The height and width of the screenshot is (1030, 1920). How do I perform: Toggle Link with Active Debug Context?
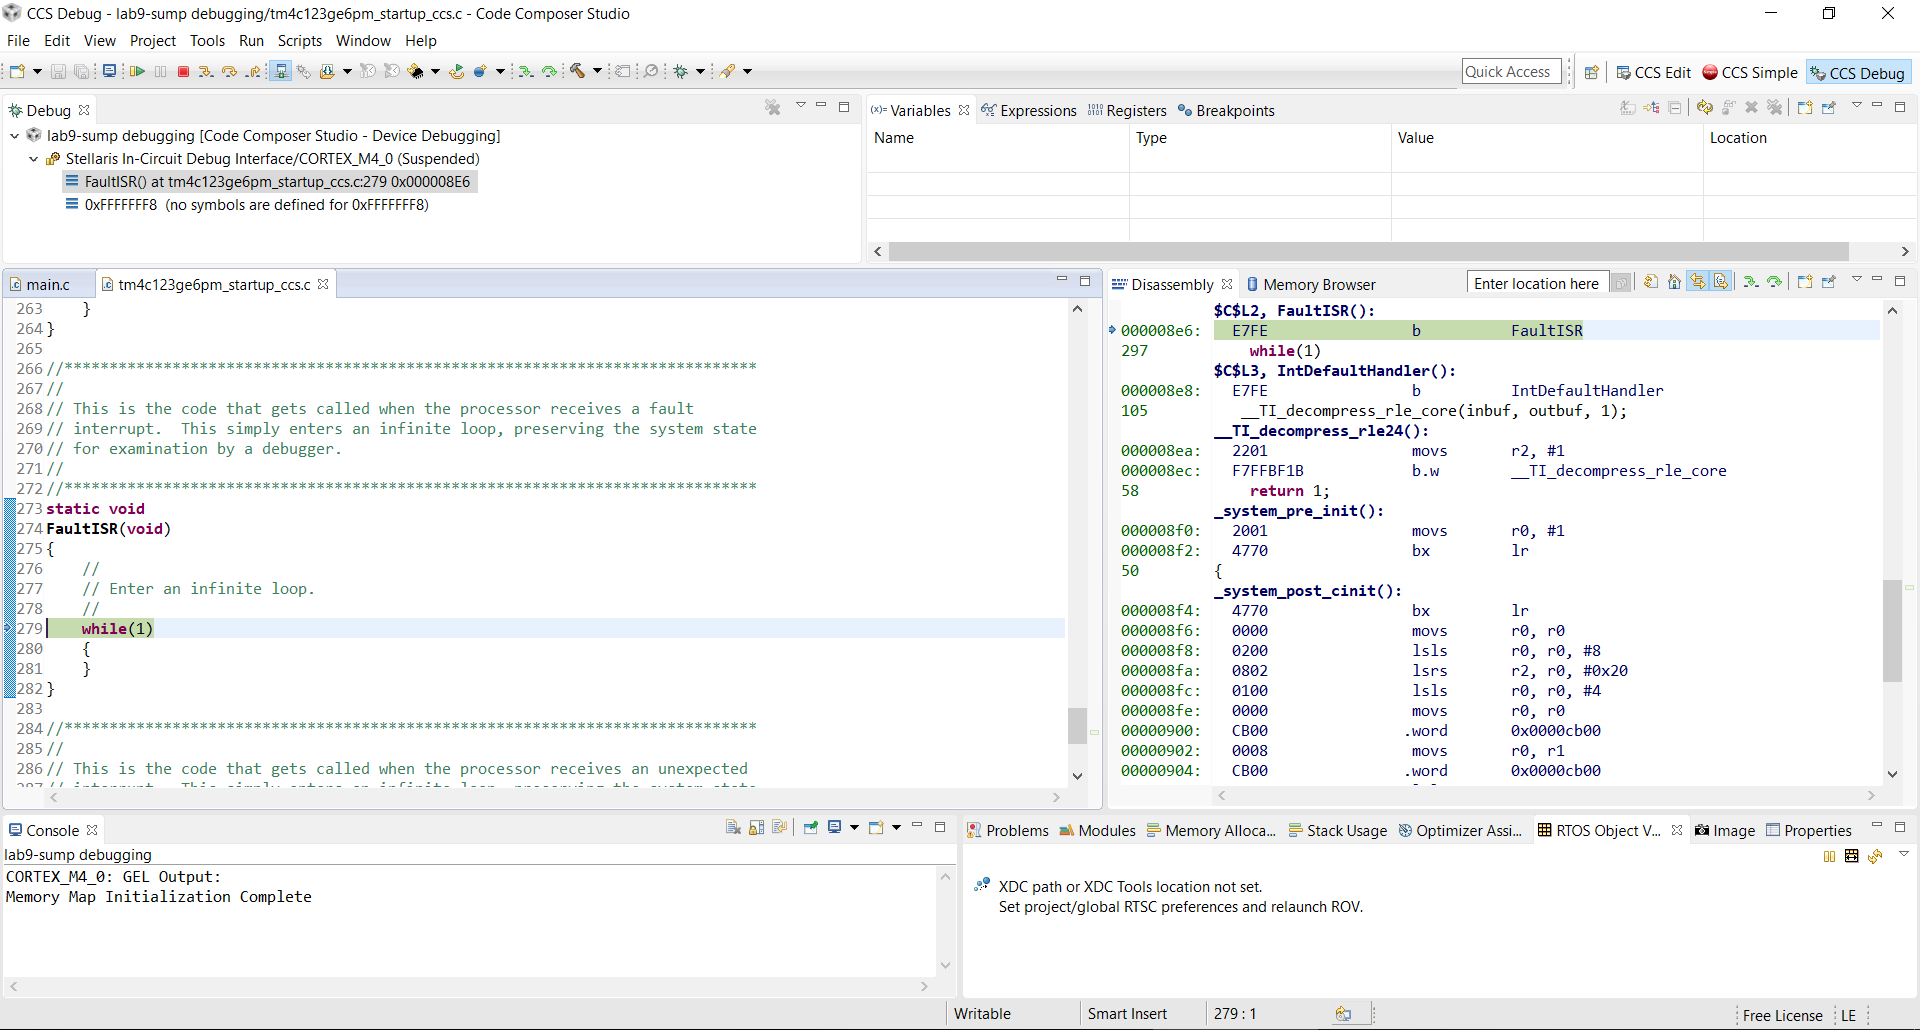(x=1698, y=283)
